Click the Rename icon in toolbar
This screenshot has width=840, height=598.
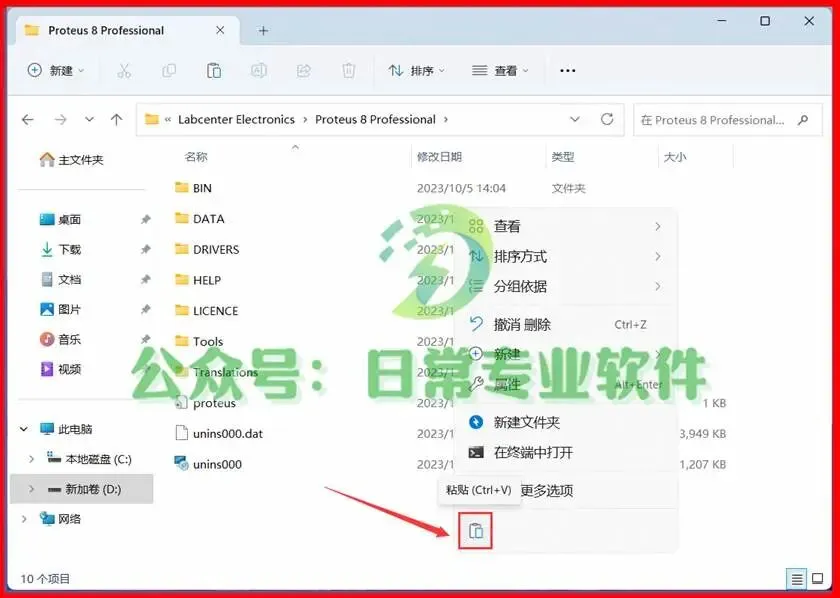[259, 70]
